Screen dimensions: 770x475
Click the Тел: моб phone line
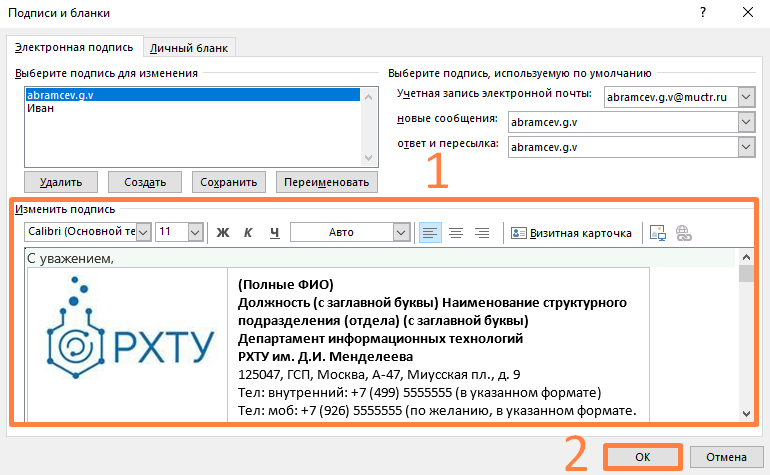tap(437, 411)
